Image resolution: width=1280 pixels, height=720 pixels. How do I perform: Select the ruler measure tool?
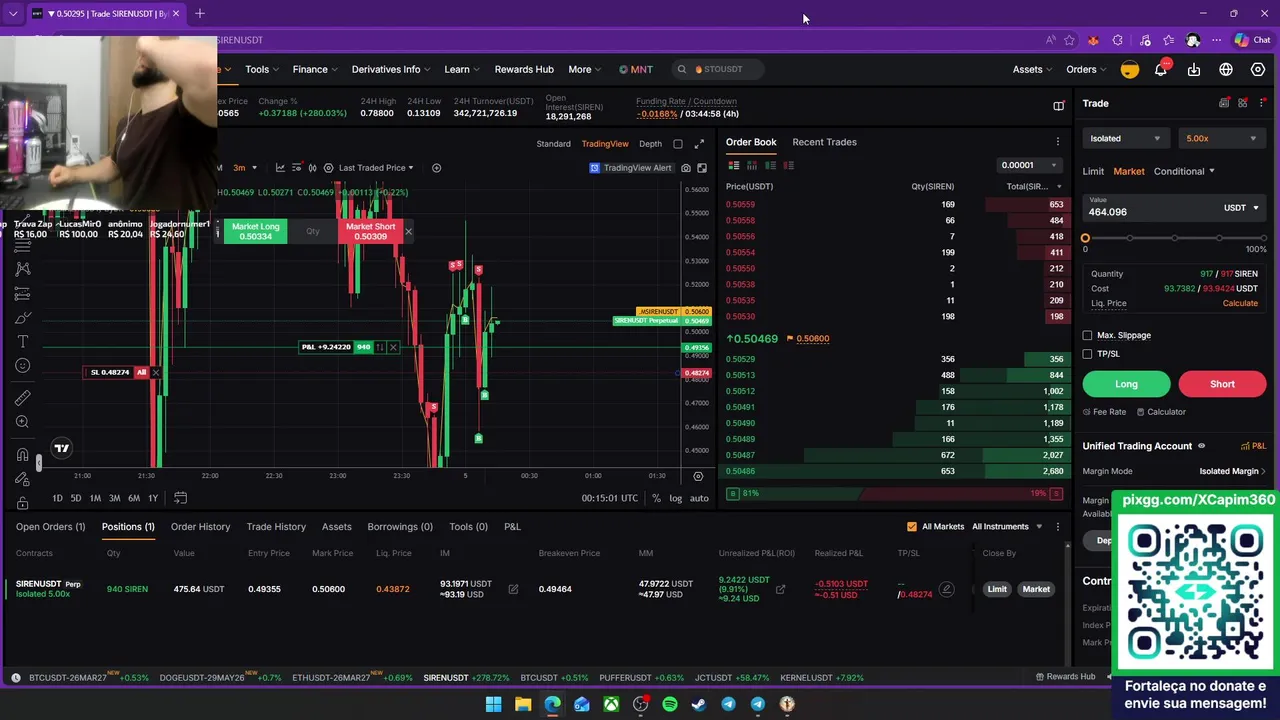pyautogui.click(x=22, y=398)
